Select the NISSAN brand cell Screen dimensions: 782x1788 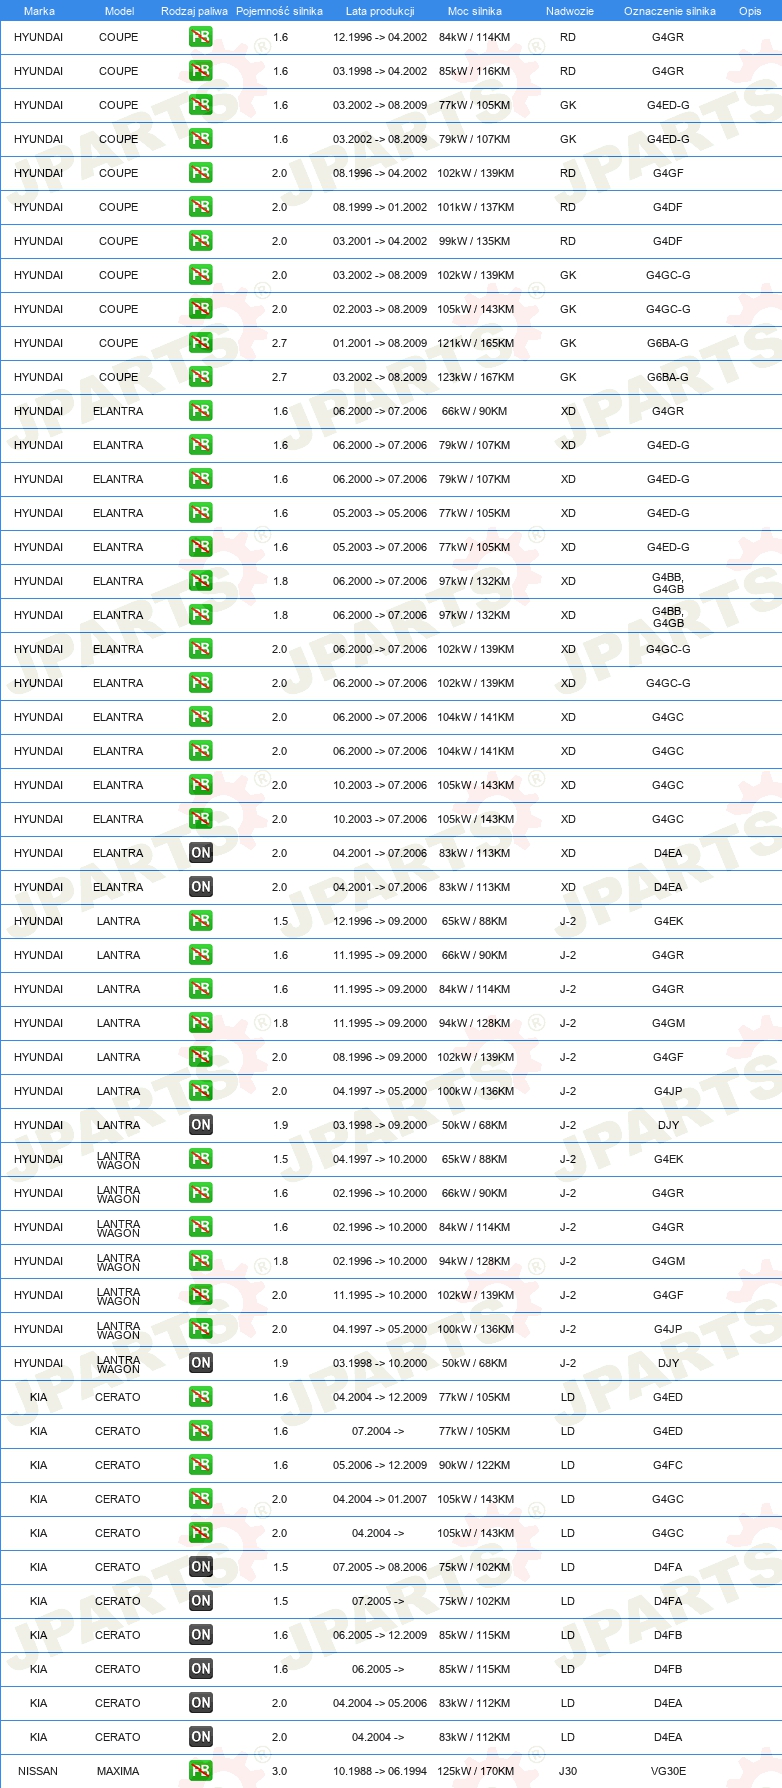(x=38, y=1771)
